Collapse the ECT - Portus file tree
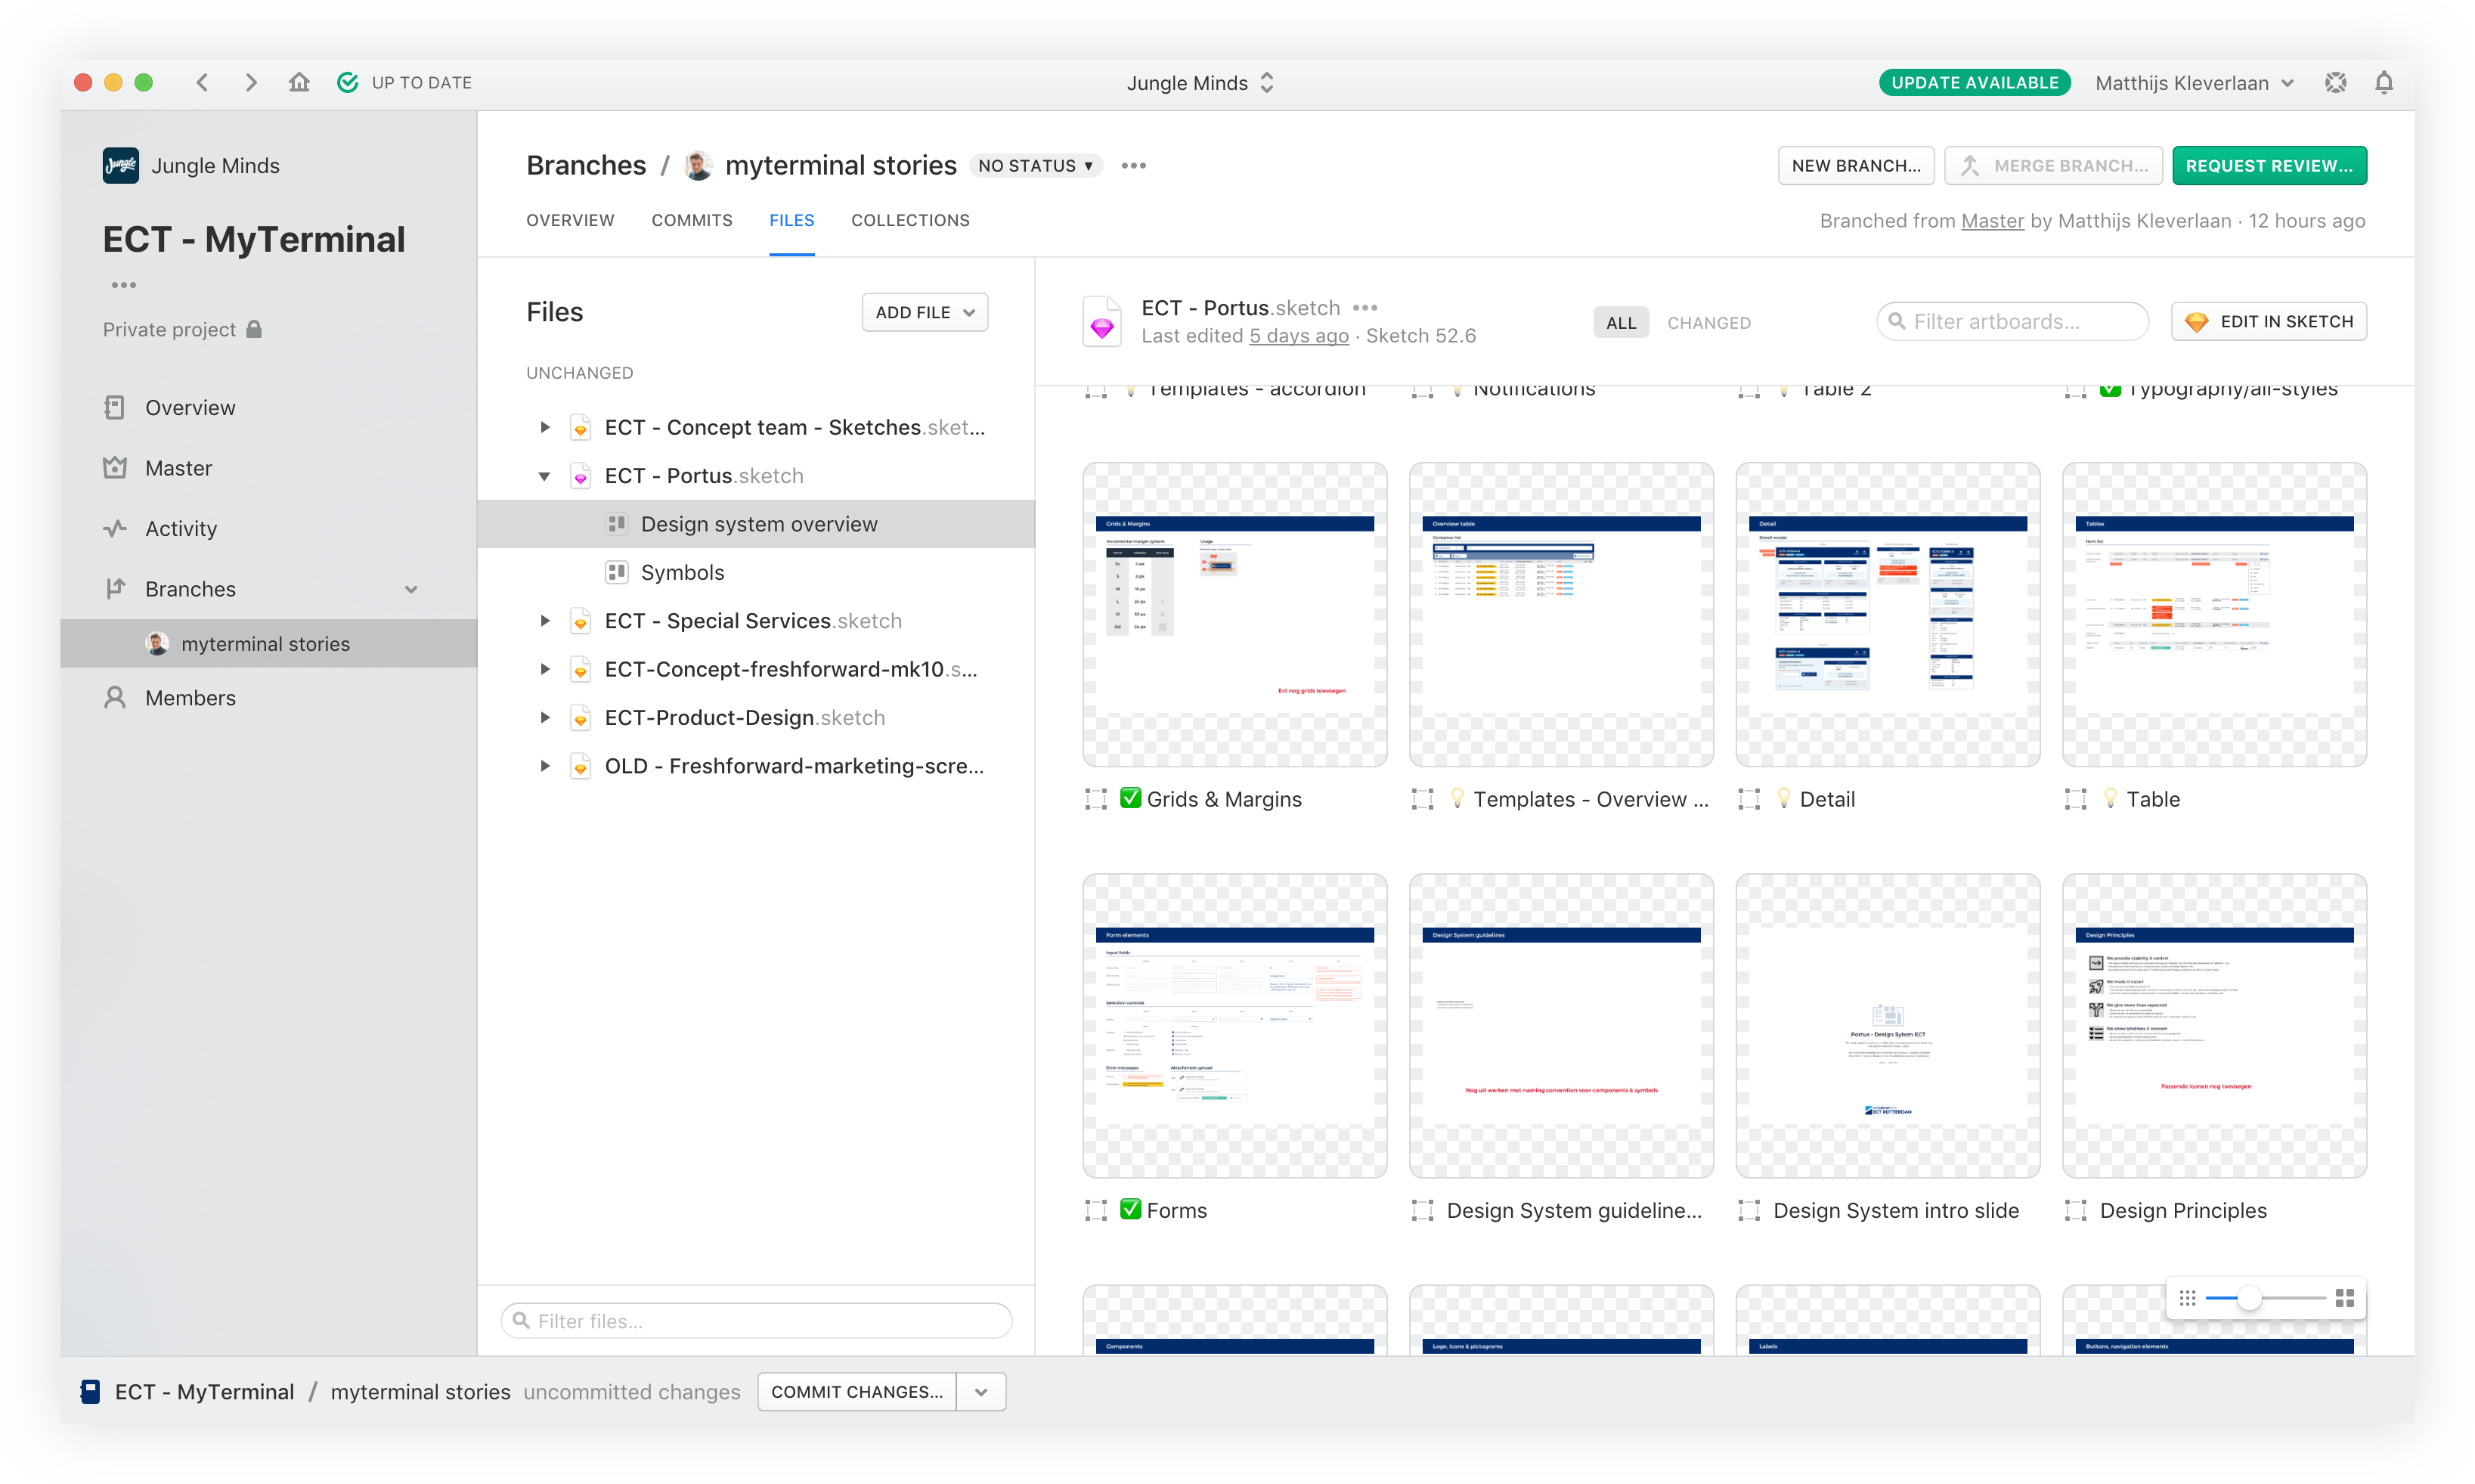This screenshot has width=2475, height=1484. 545,476
